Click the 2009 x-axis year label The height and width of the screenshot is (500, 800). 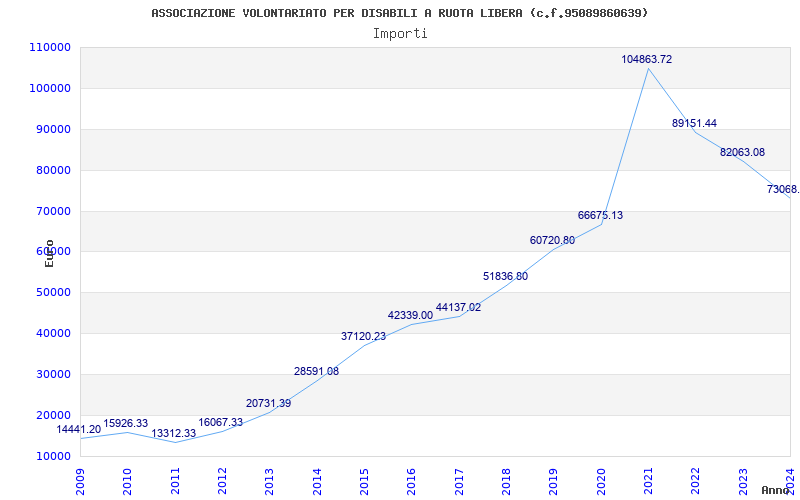click(x=80, y=482)
